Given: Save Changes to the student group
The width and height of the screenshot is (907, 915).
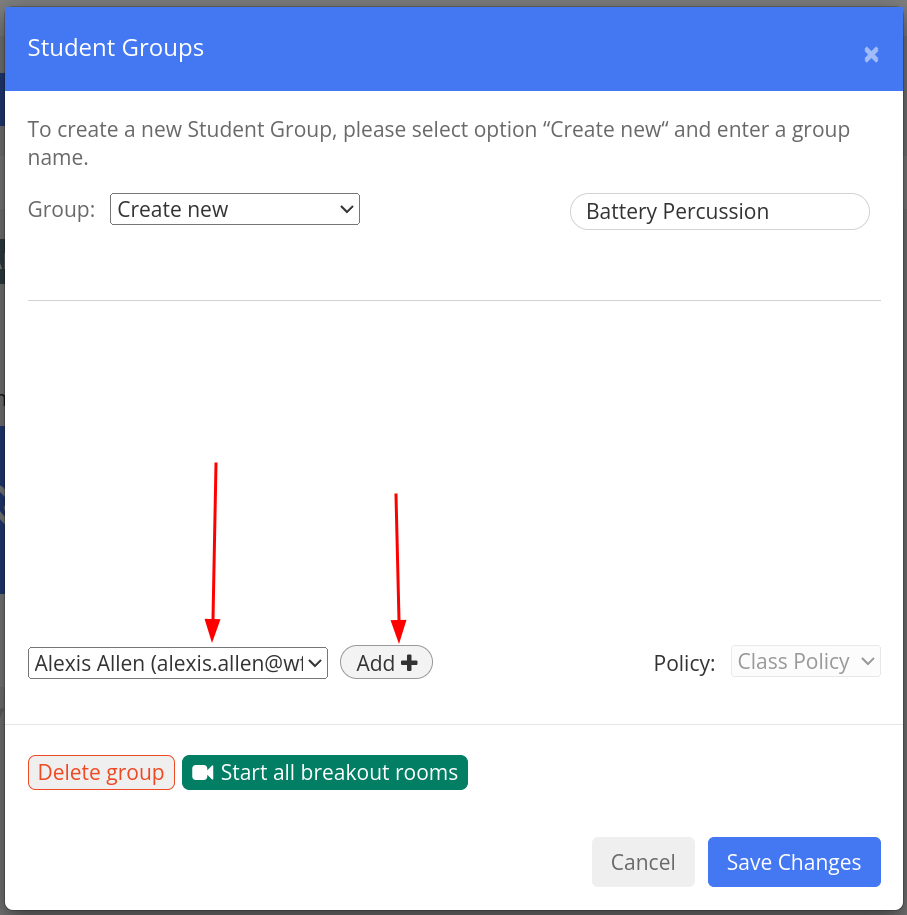Looking at the screenshot, I should point(794,862).
